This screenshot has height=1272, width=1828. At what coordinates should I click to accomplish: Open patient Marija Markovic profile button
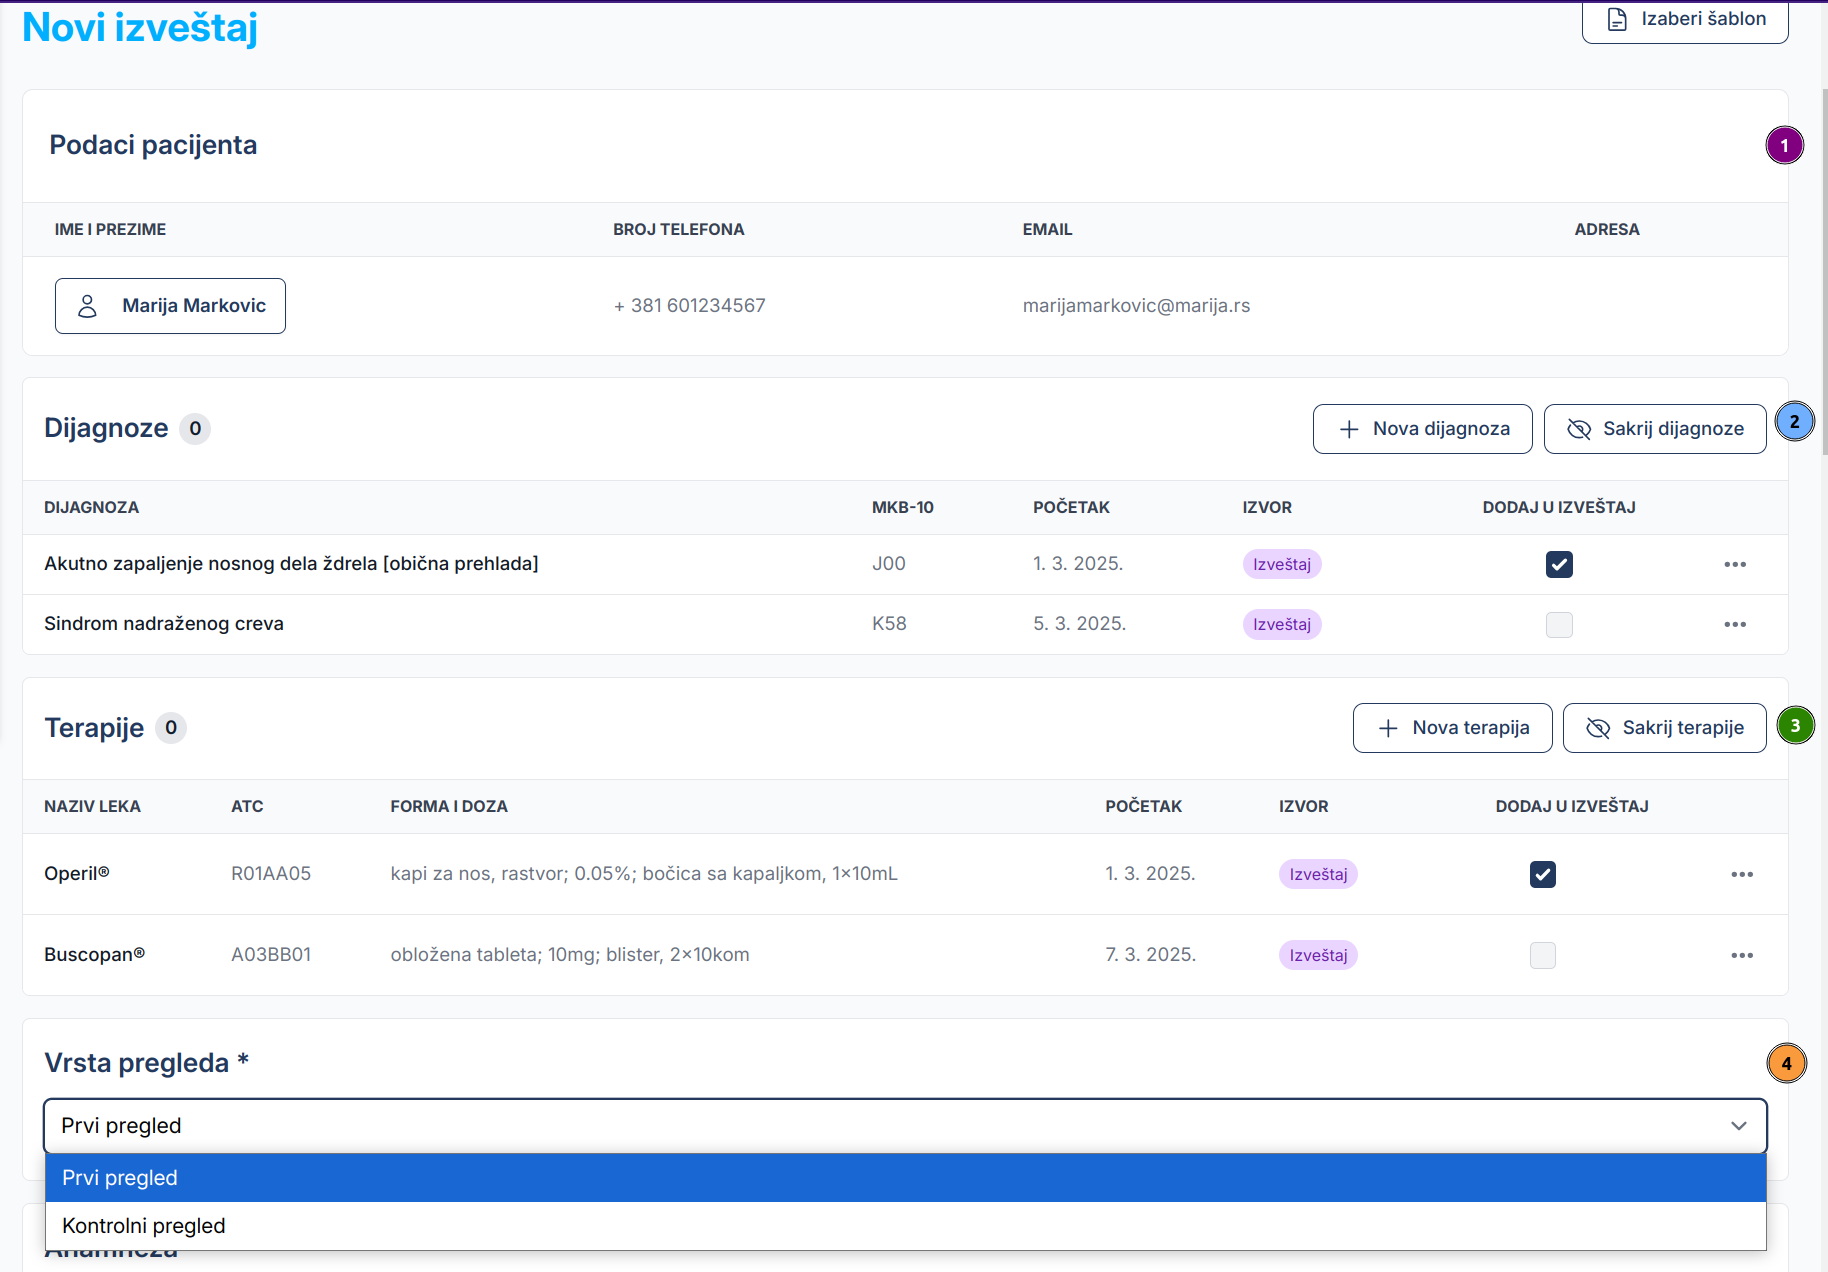(x=170, y=306)
